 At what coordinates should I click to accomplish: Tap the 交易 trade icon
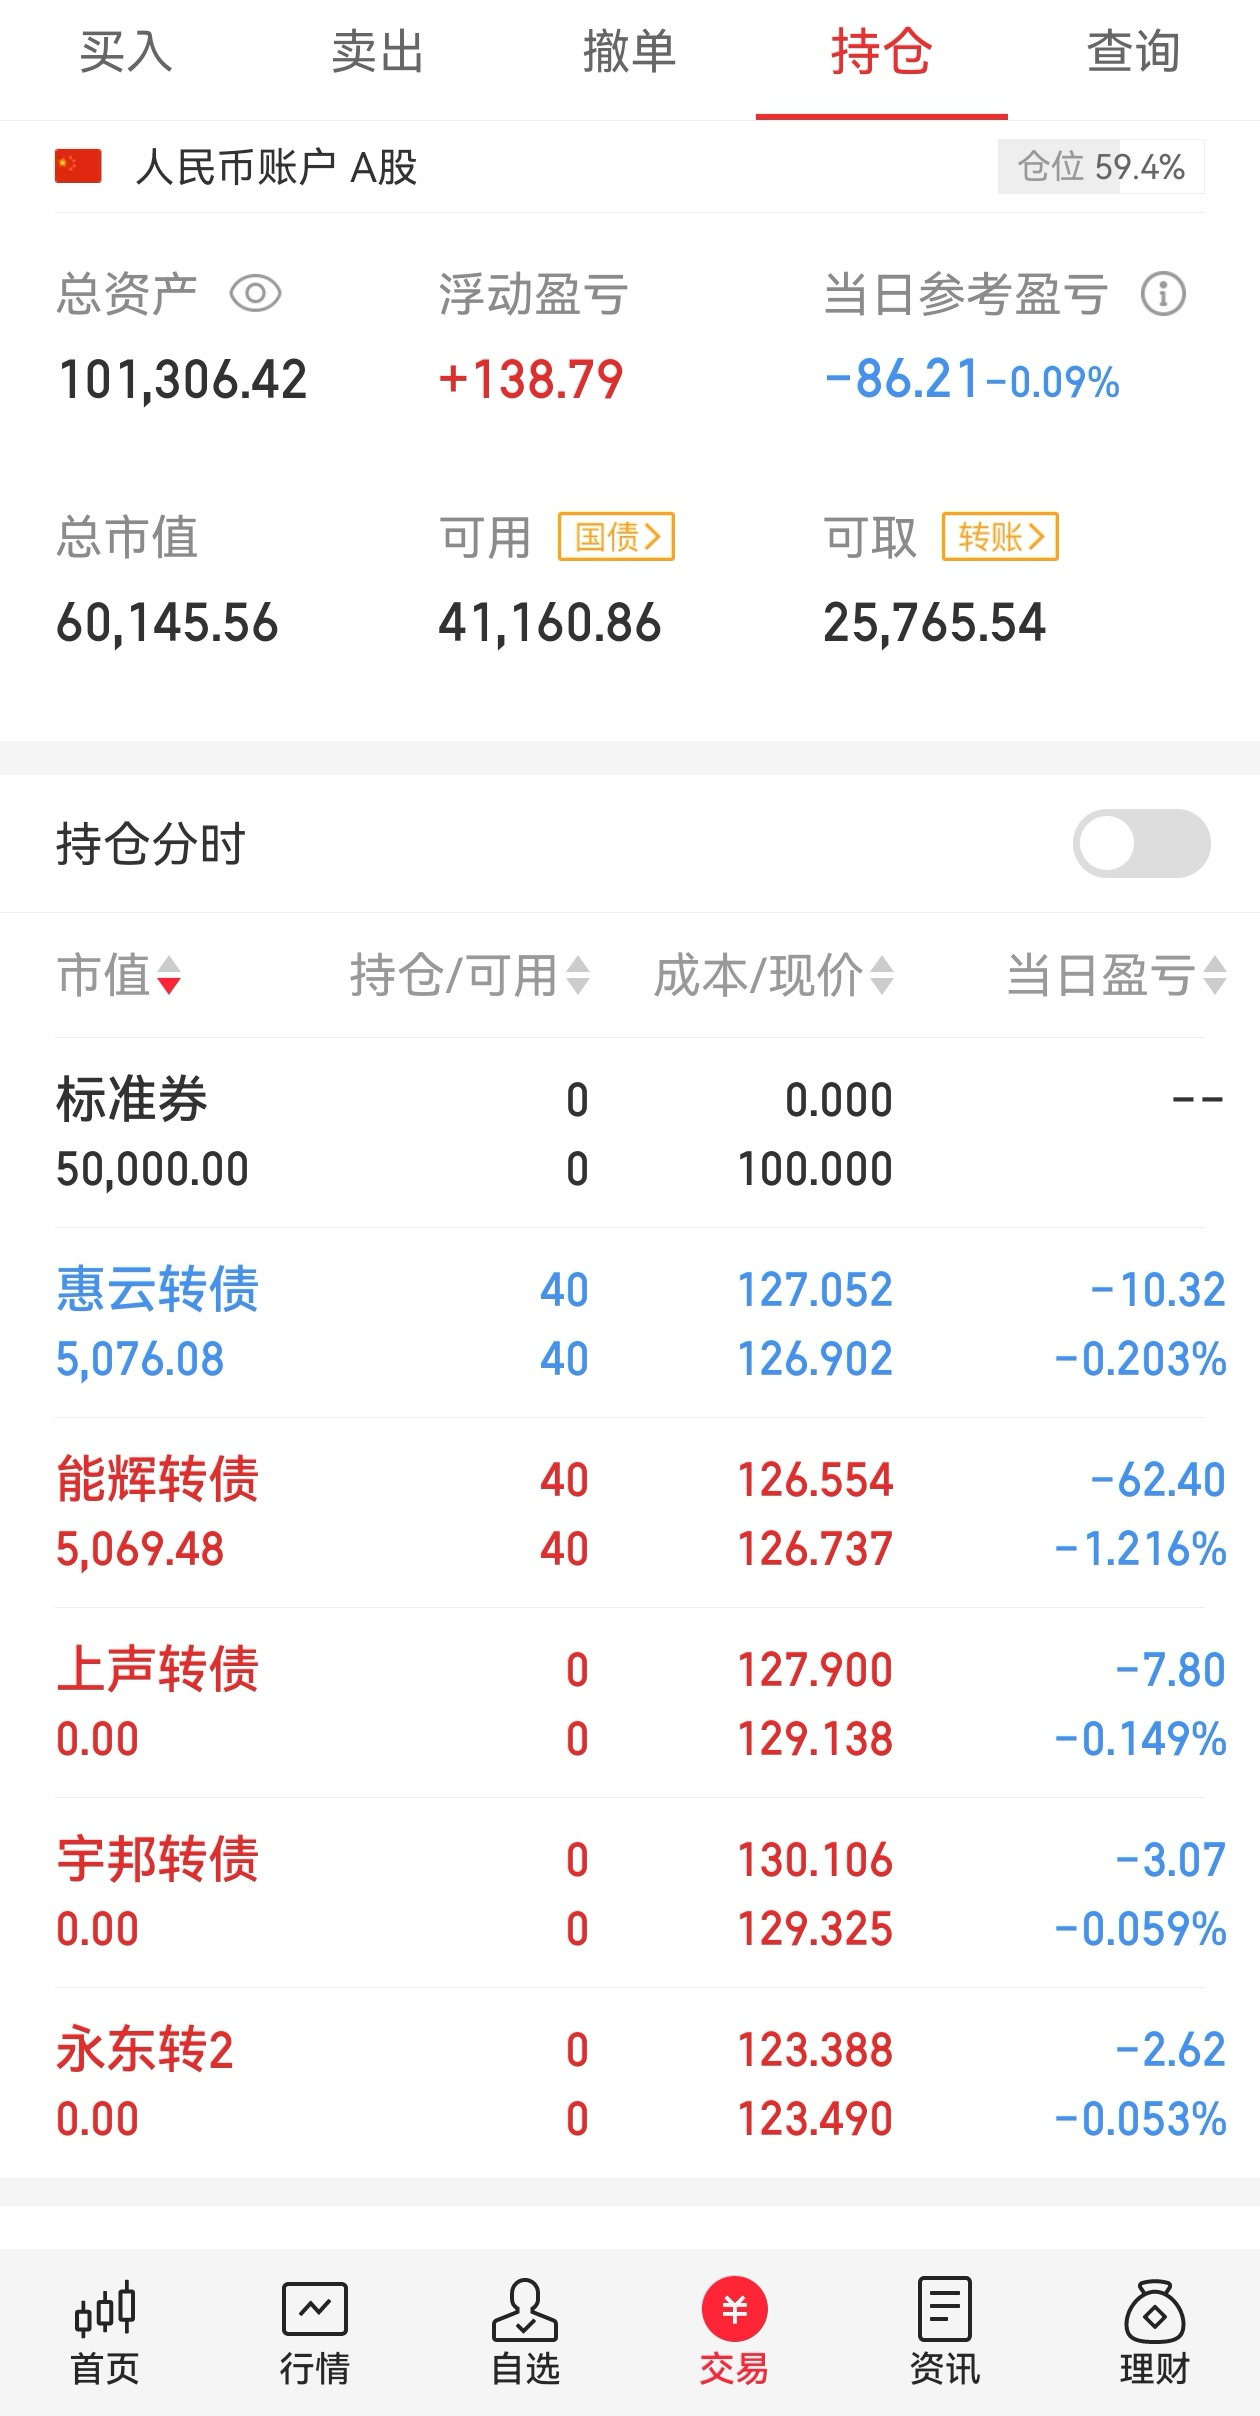(734, 2312)
